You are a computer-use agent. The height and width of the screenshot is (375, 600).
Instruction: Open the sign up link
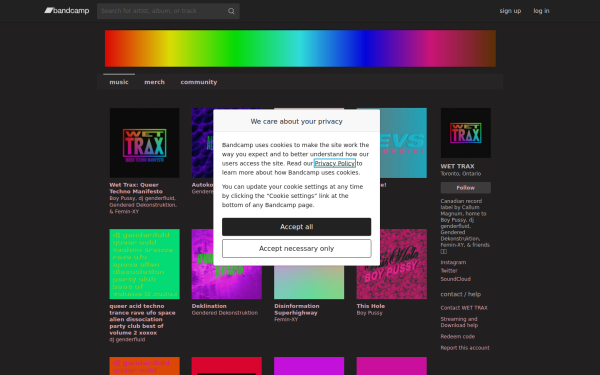click(x=510, y=11)
